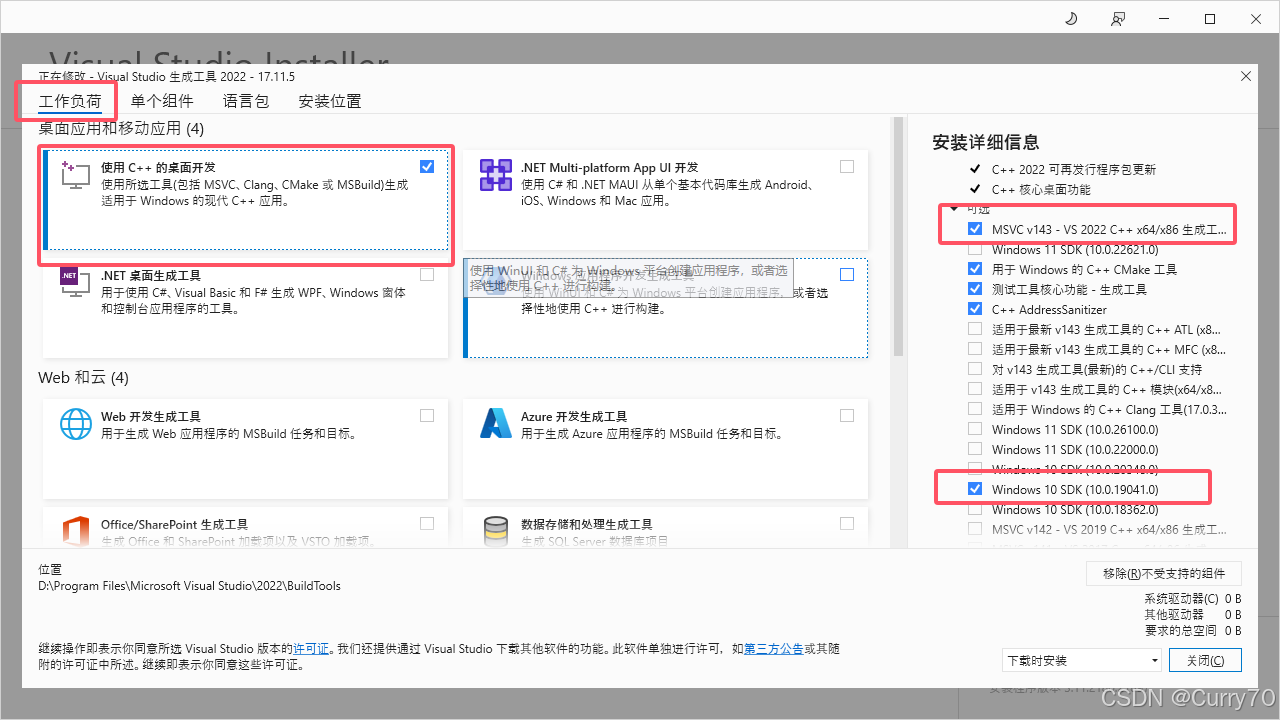Check Windows 11 SDK (10.0.22621.0)
This screenshot has height=720, width=1280.
tap(975, 249)
